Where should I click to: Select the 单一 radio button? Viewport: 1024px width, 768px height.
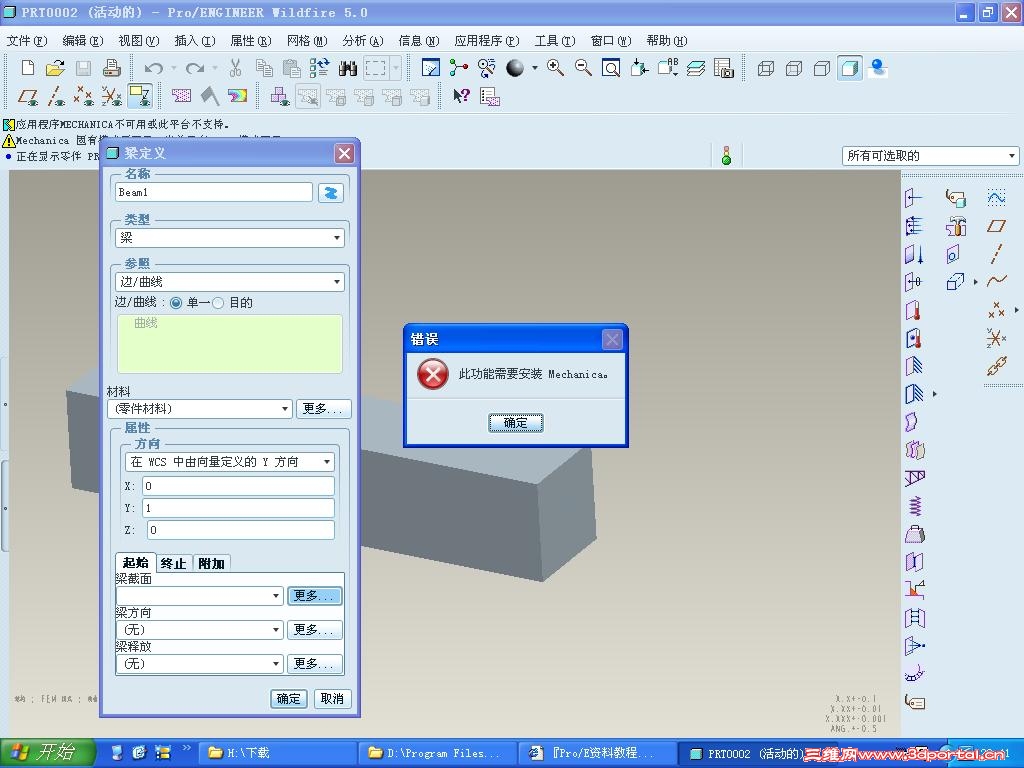176,303
